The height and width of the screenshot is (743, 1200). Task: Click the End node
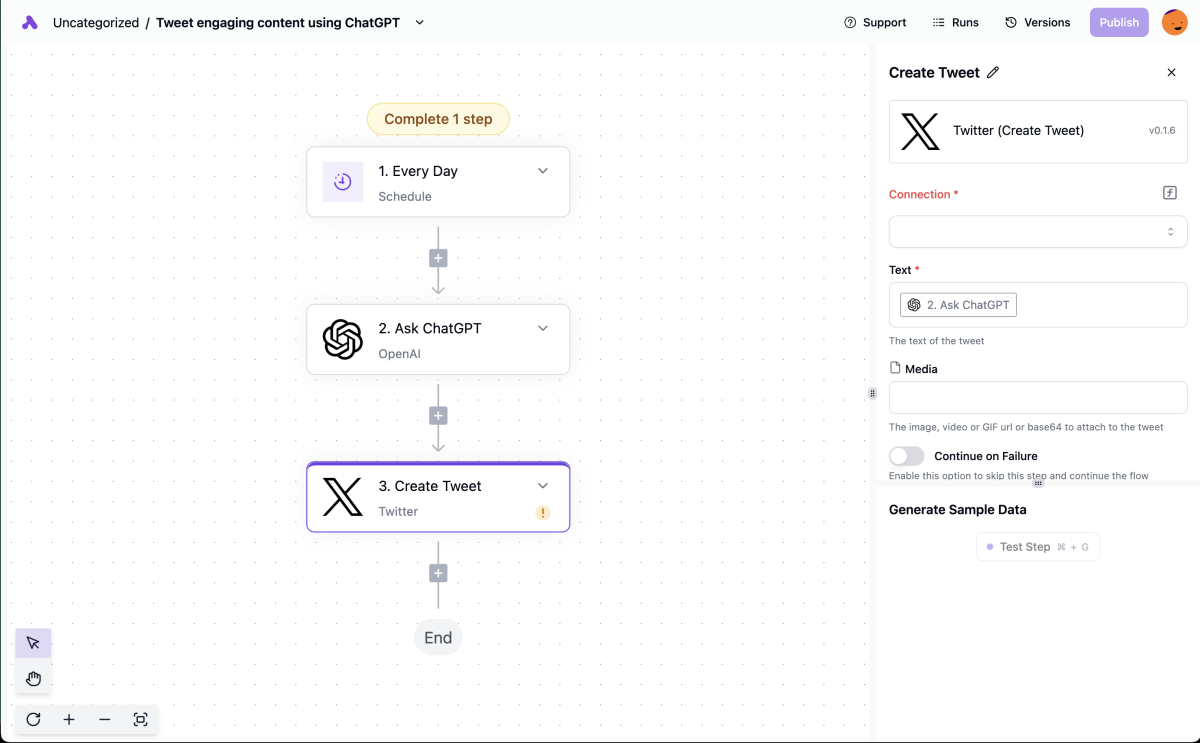click(x=438, y=638)
